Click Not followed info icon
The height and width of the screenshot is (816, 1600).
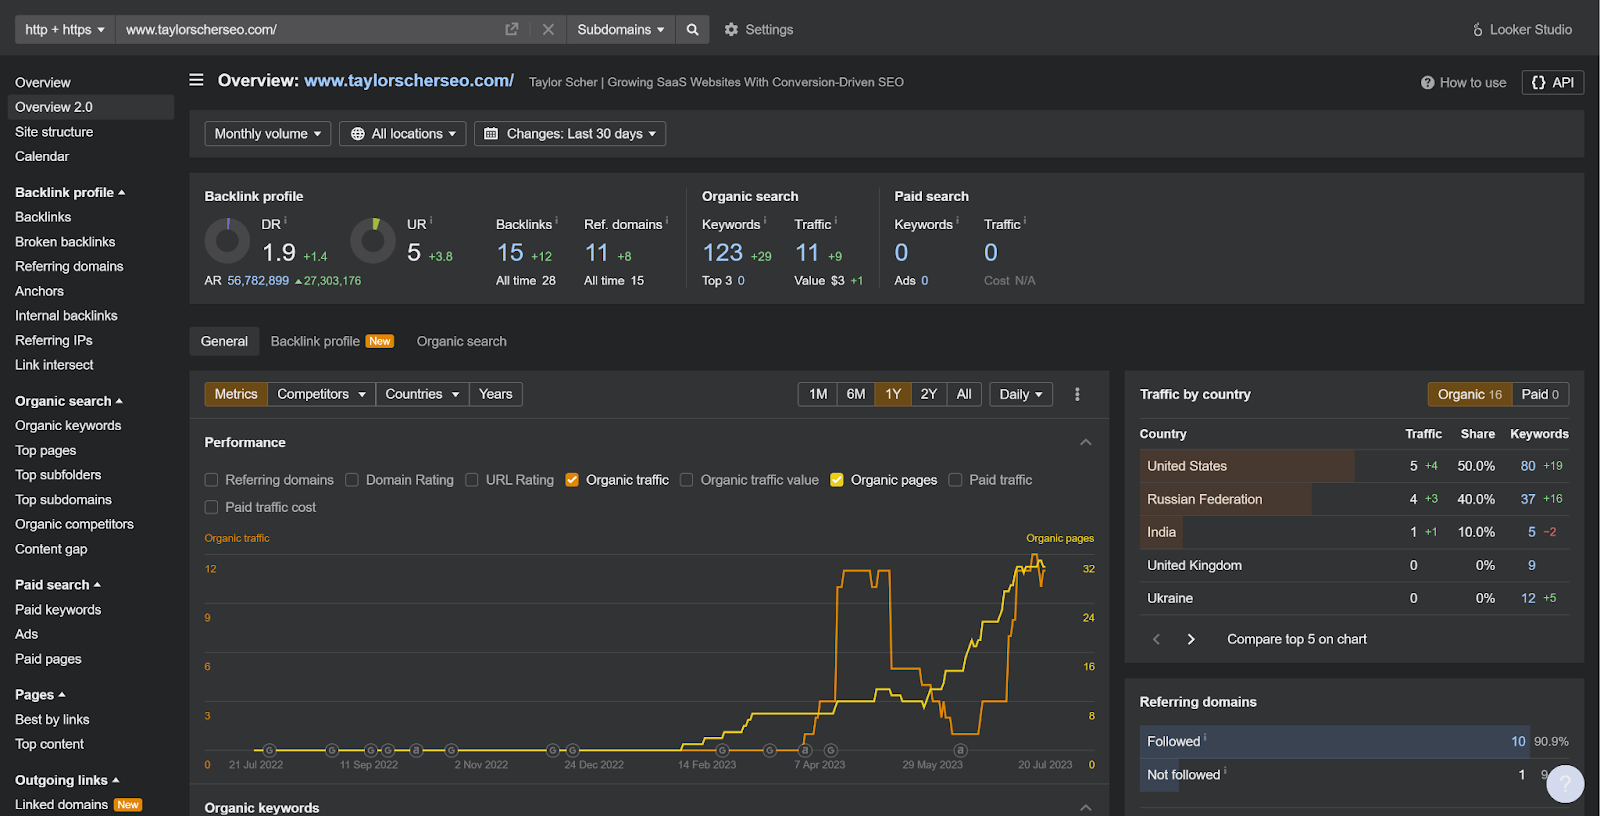click(1225, 770)
